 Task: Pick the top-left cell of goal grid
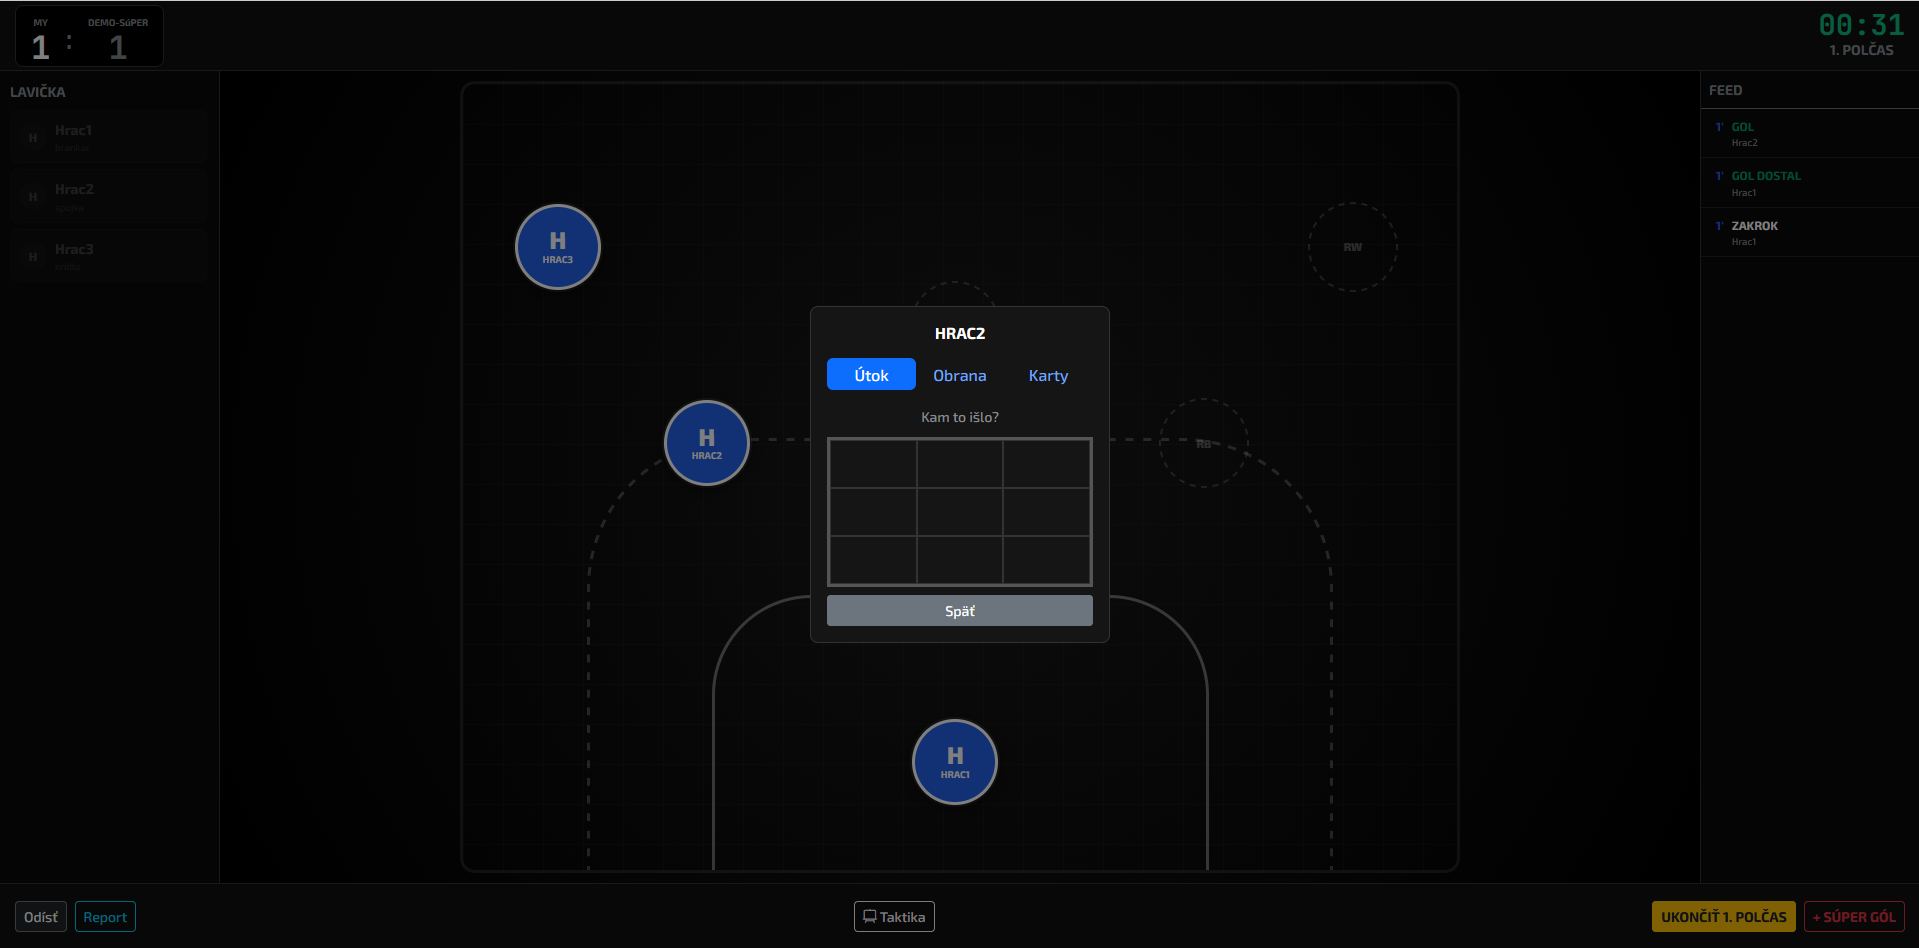873,464
